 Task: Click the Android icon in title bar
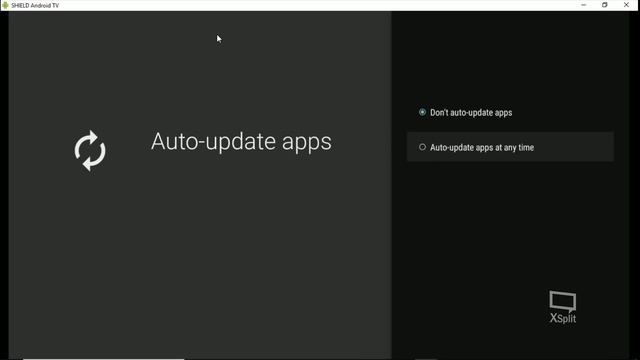(5, 5)
